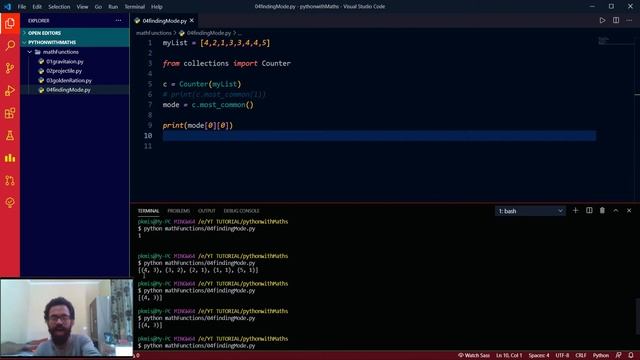The image size is (640, 360).
Task: Select the 04findingMode.py editor tab
Action: 164,20
